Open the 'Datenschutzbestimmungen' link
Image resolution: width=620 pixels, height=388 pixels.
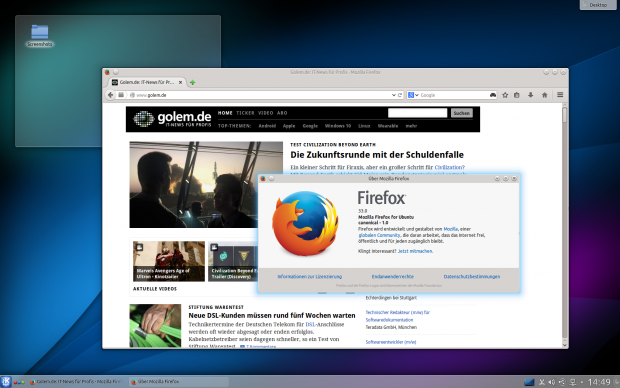(x=472, y=277)
